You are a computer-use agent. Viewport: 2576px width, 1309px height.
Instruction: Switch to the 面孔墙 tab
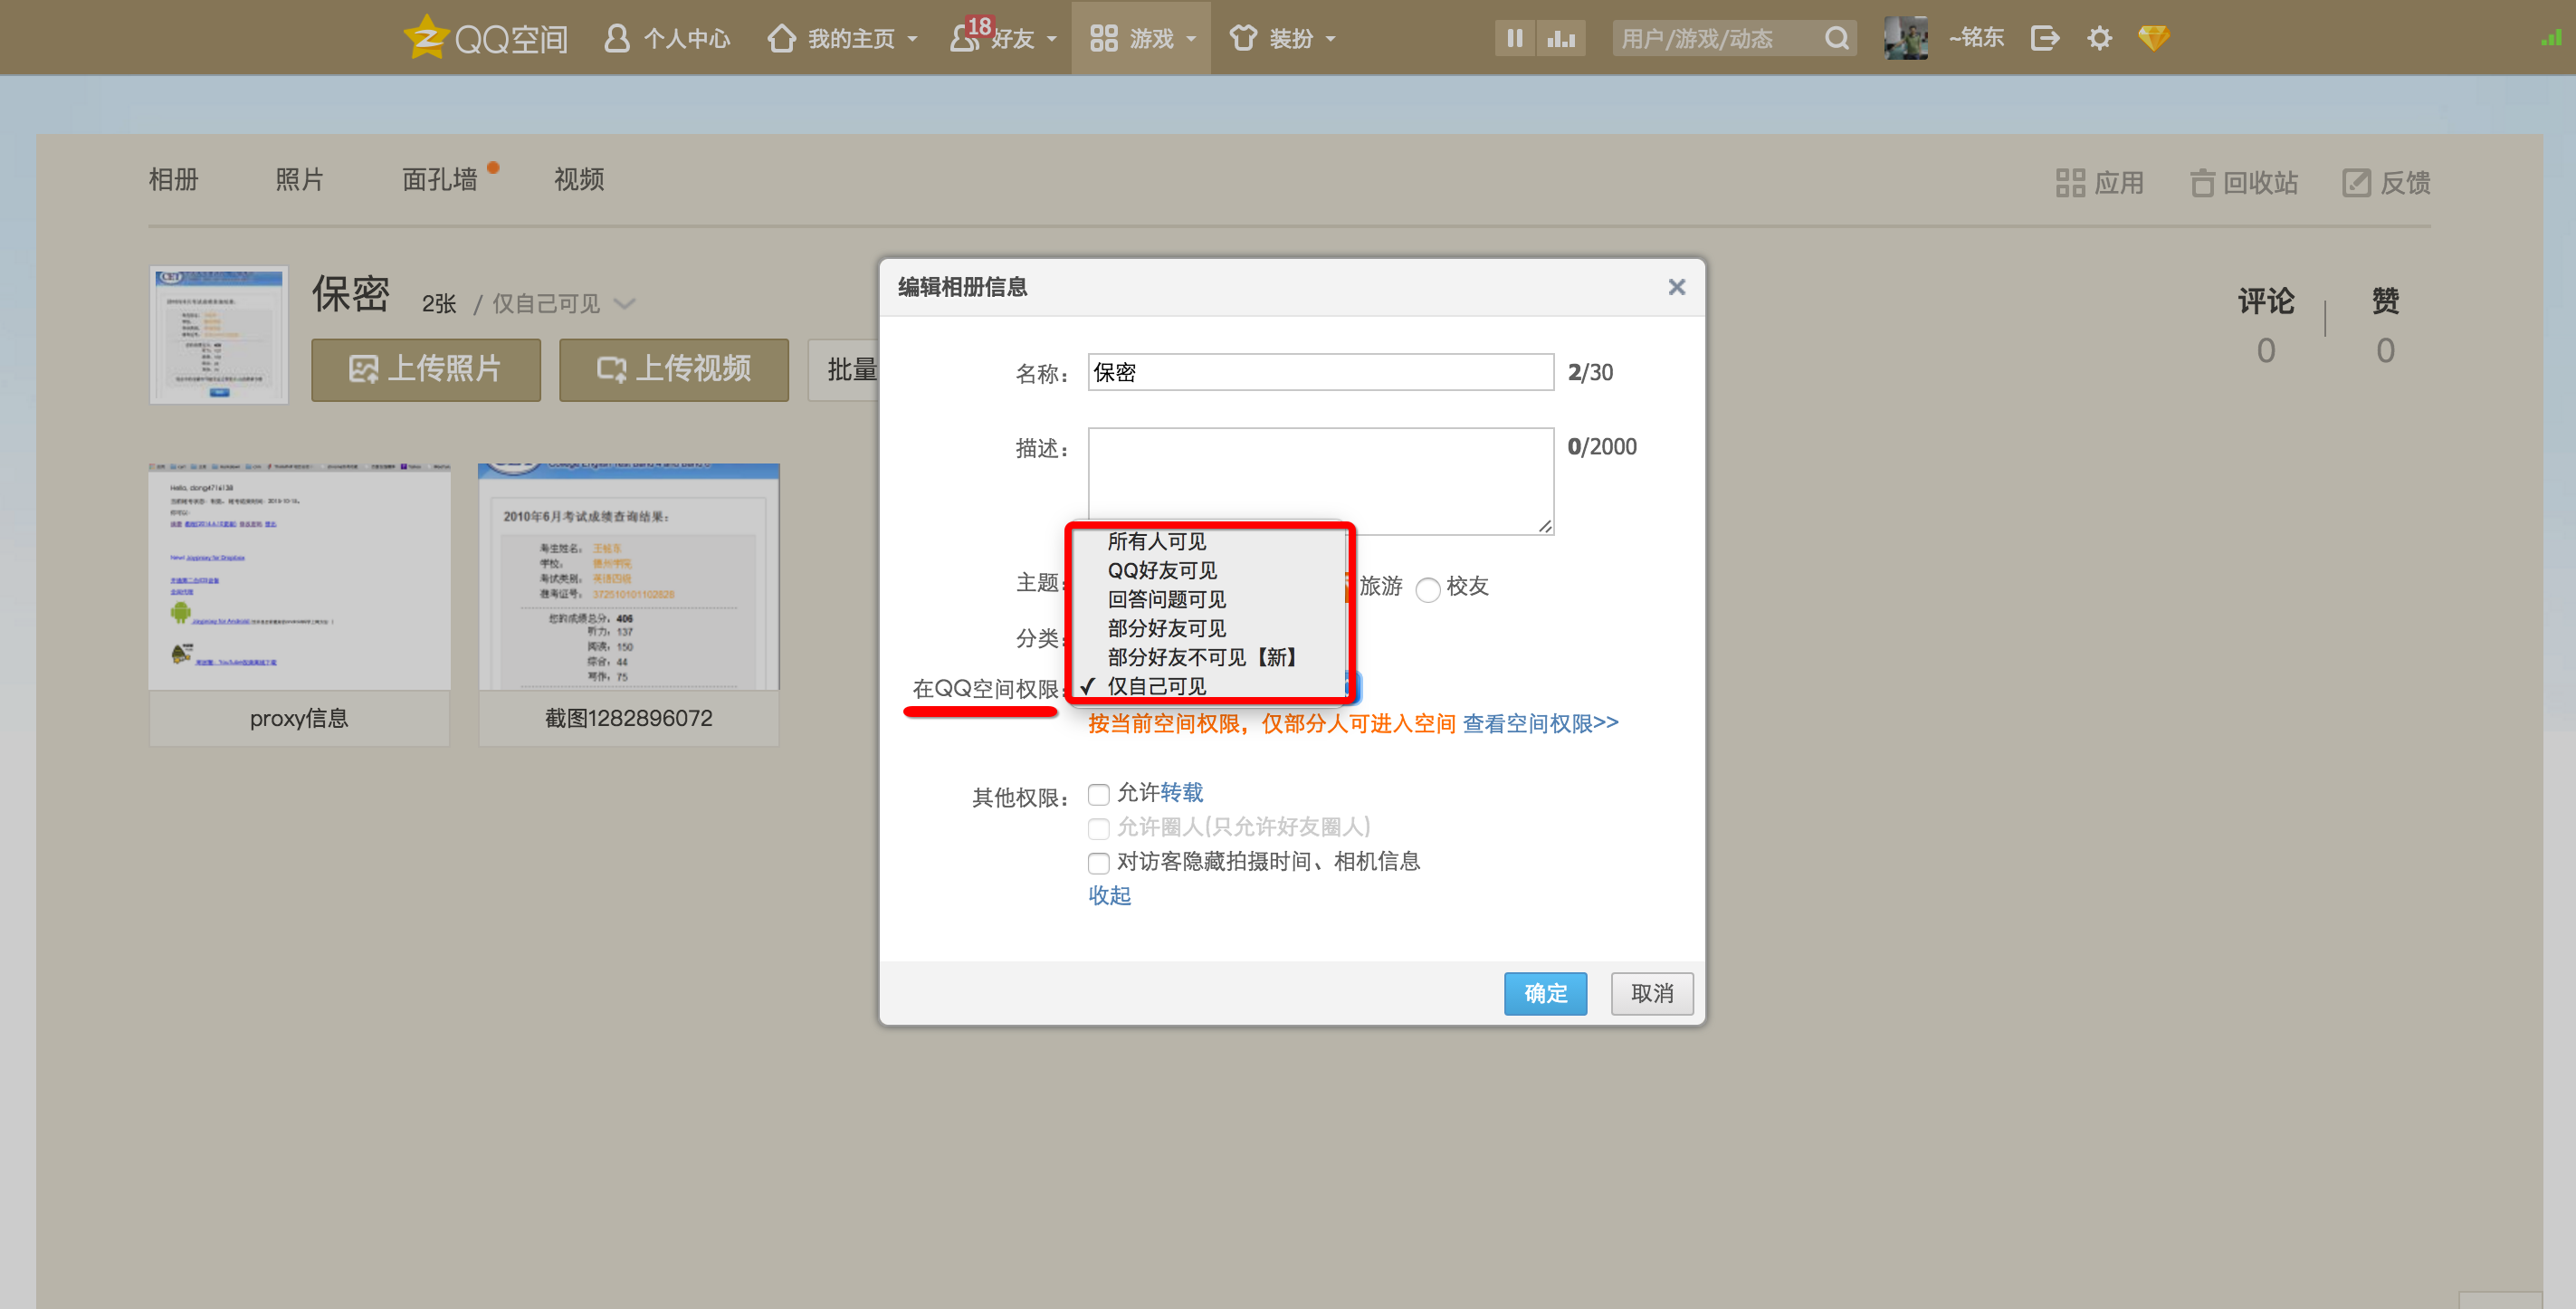(x=439, y=180)
